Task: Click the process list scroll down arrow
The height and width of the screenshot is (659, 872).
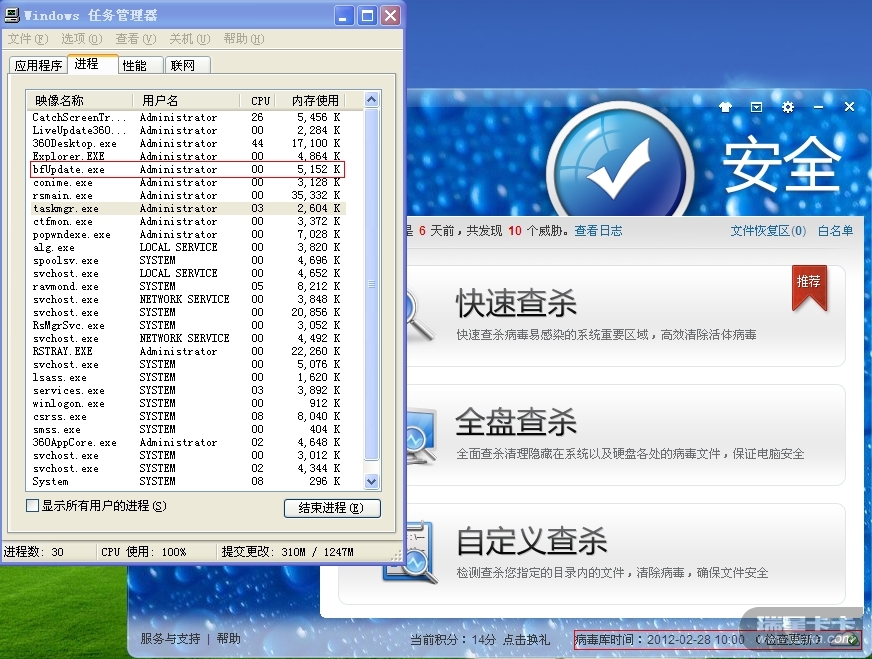Action: 371,482
